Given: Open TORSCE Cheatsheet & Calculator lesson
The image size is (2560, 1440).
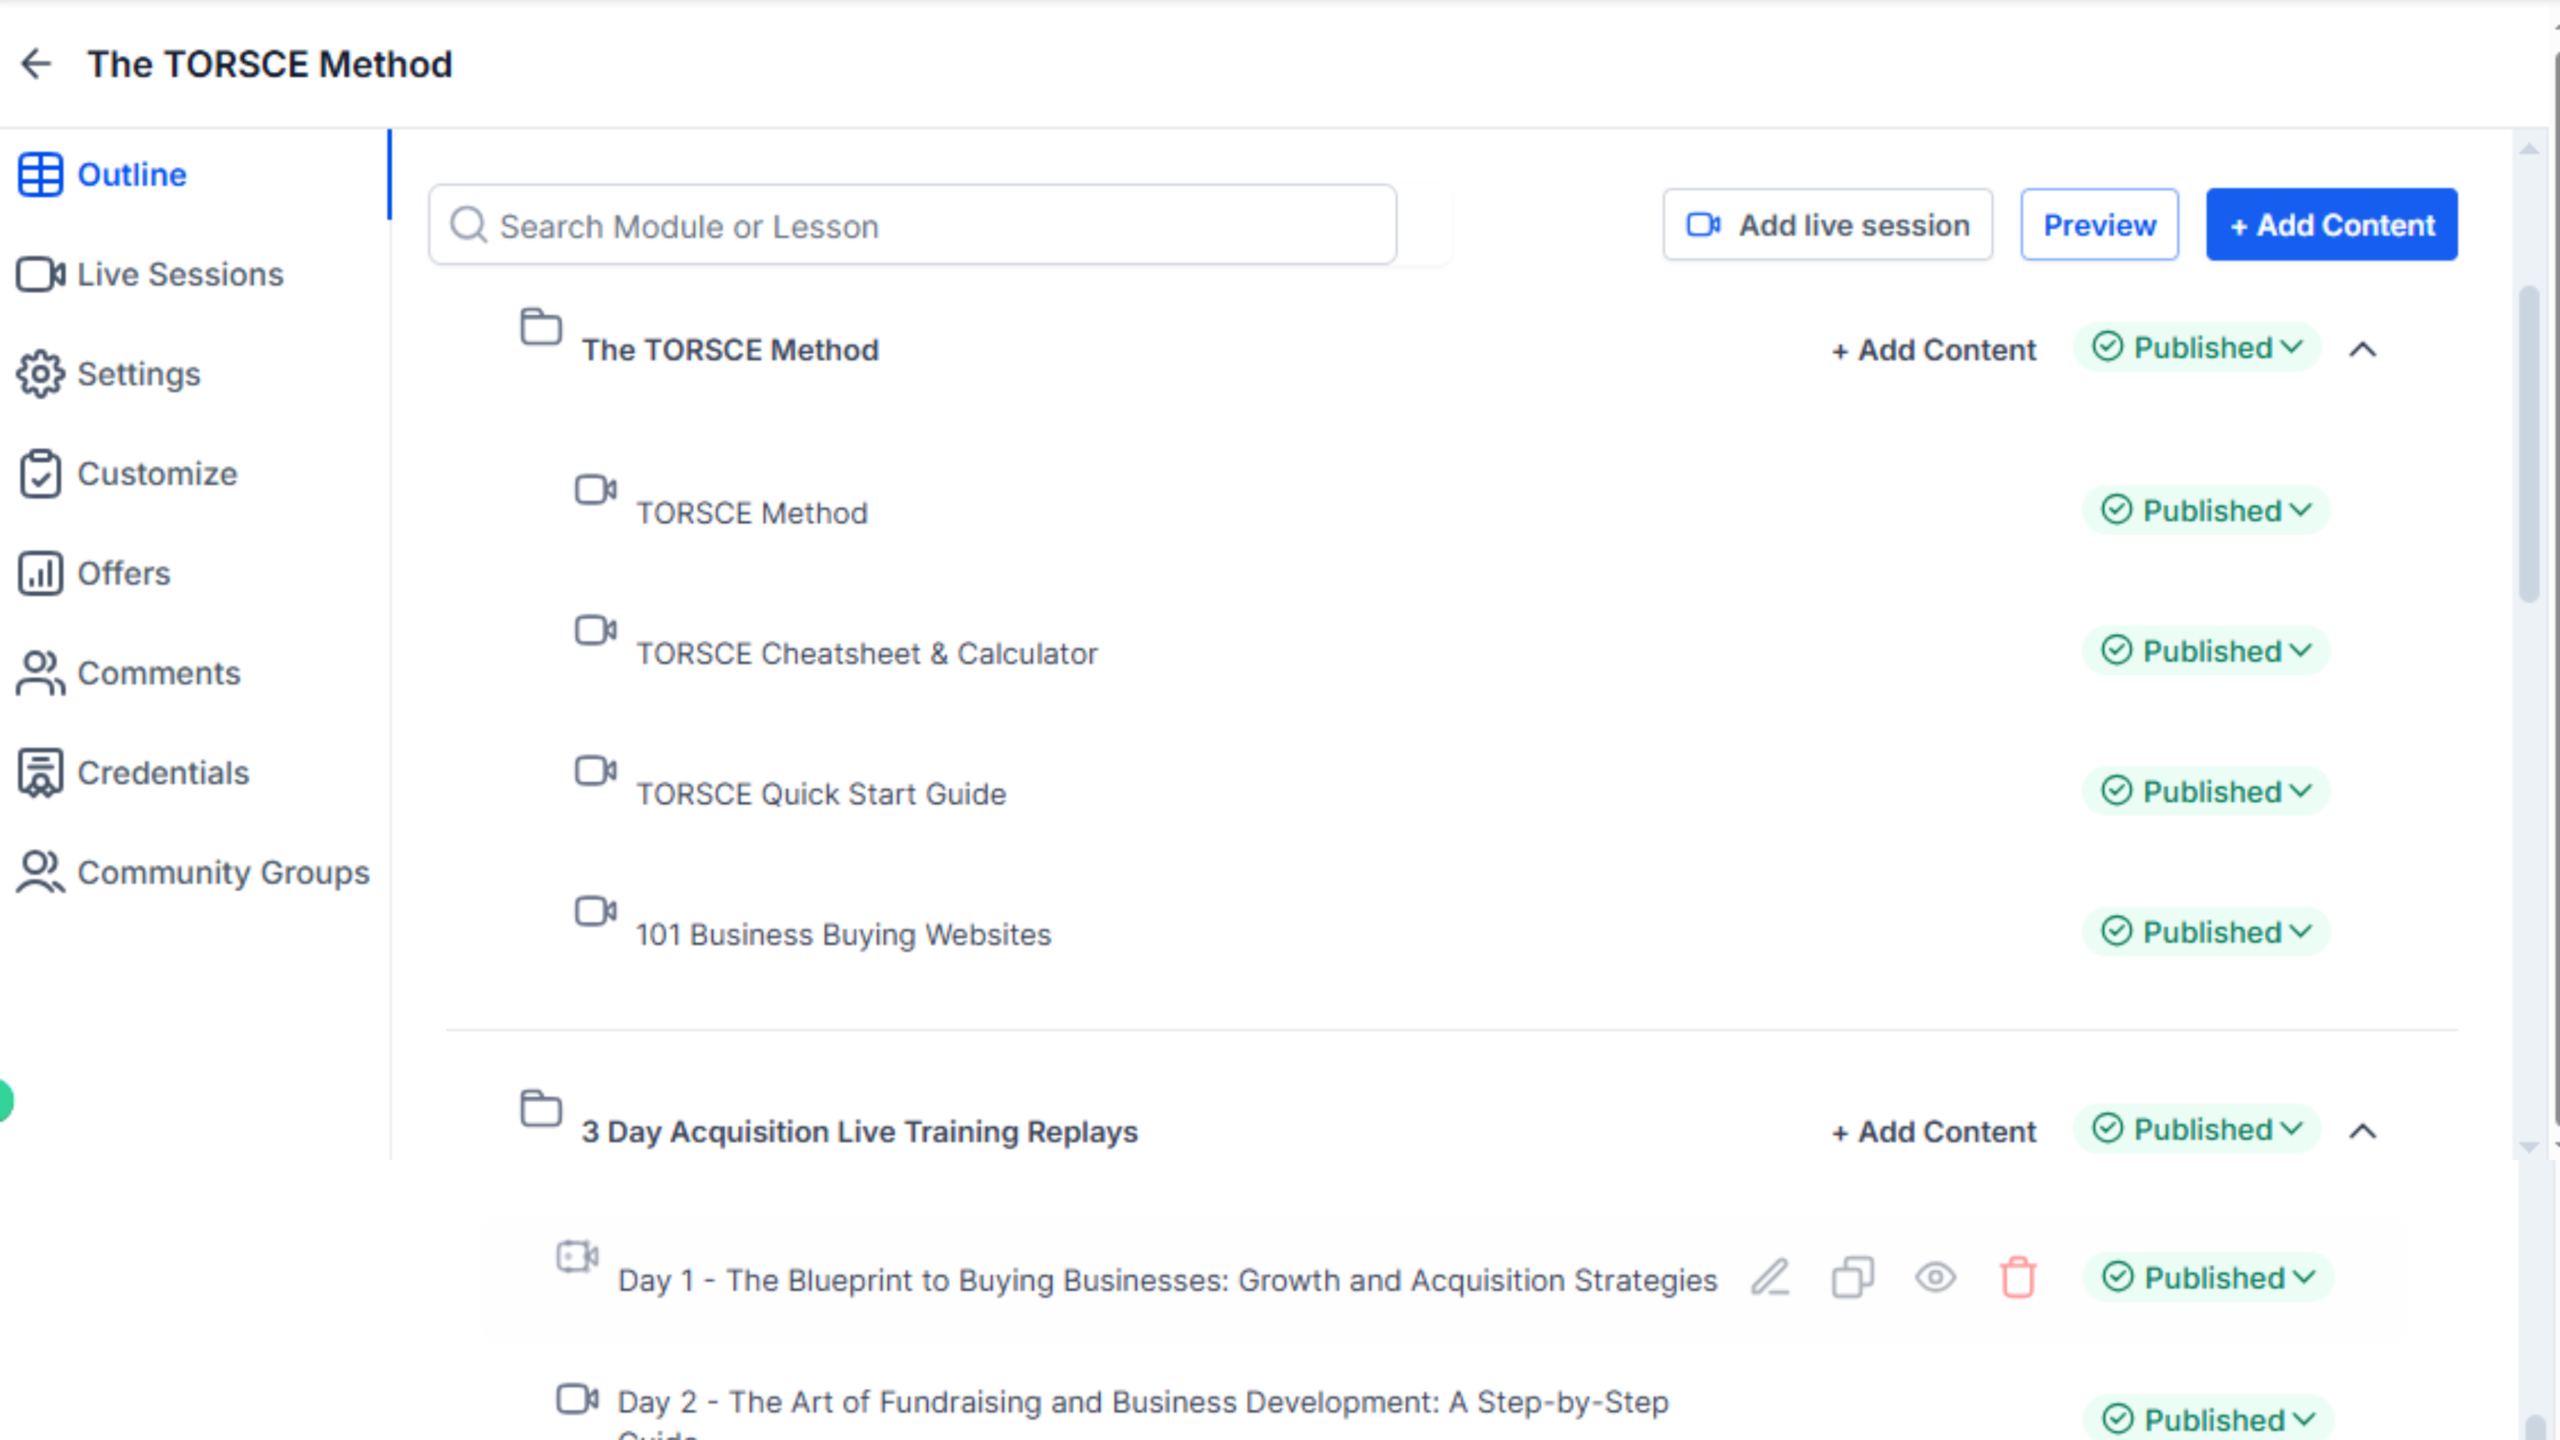Looking at the screenshot, I should pyautogui.click(x=867, y=653).
